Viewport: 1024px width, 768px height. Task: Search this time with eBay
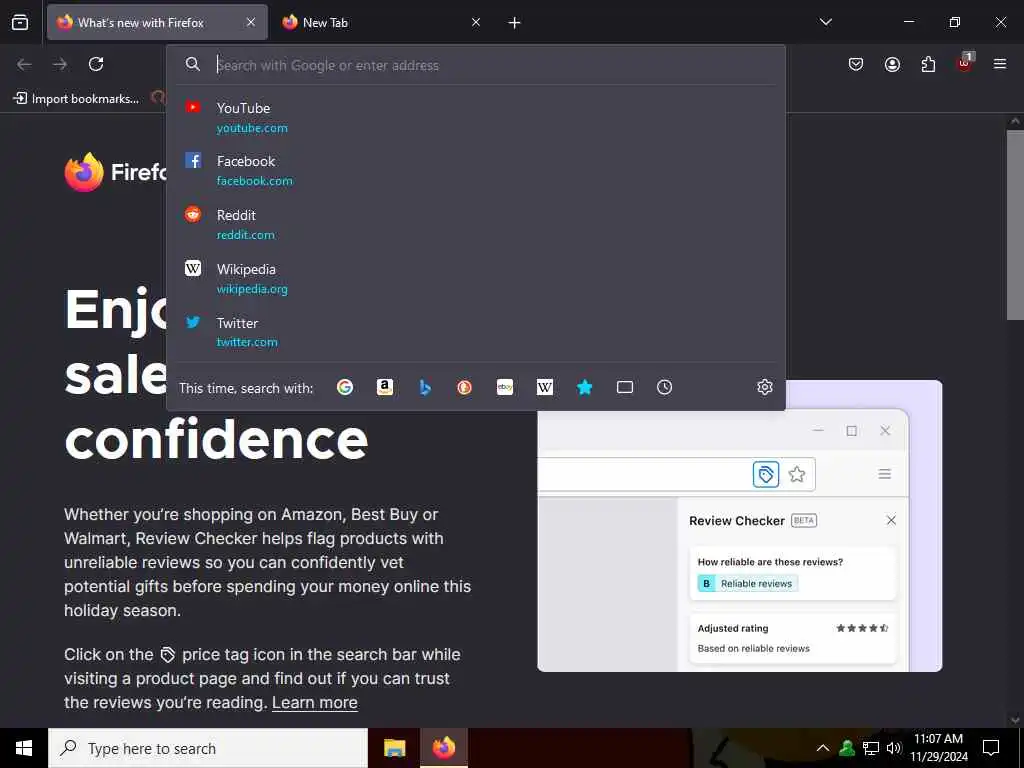point(505,387)
